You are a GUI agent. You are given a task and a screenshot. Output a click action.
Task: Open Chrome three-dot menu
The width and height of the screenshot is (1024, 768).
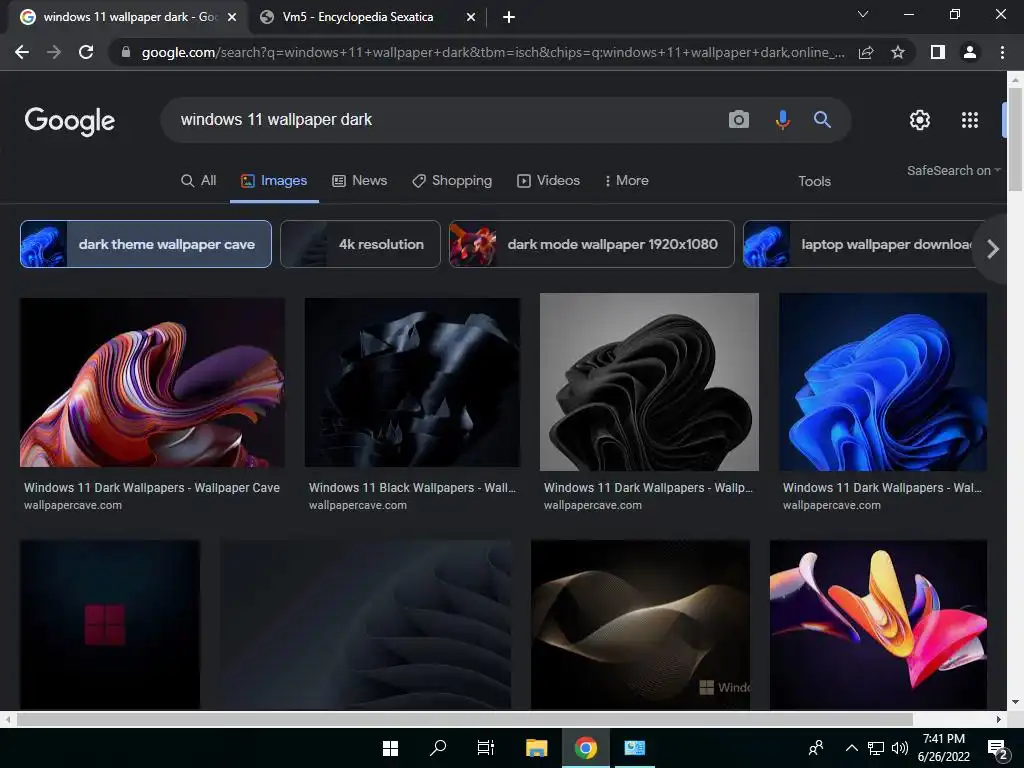point(1002,52)
